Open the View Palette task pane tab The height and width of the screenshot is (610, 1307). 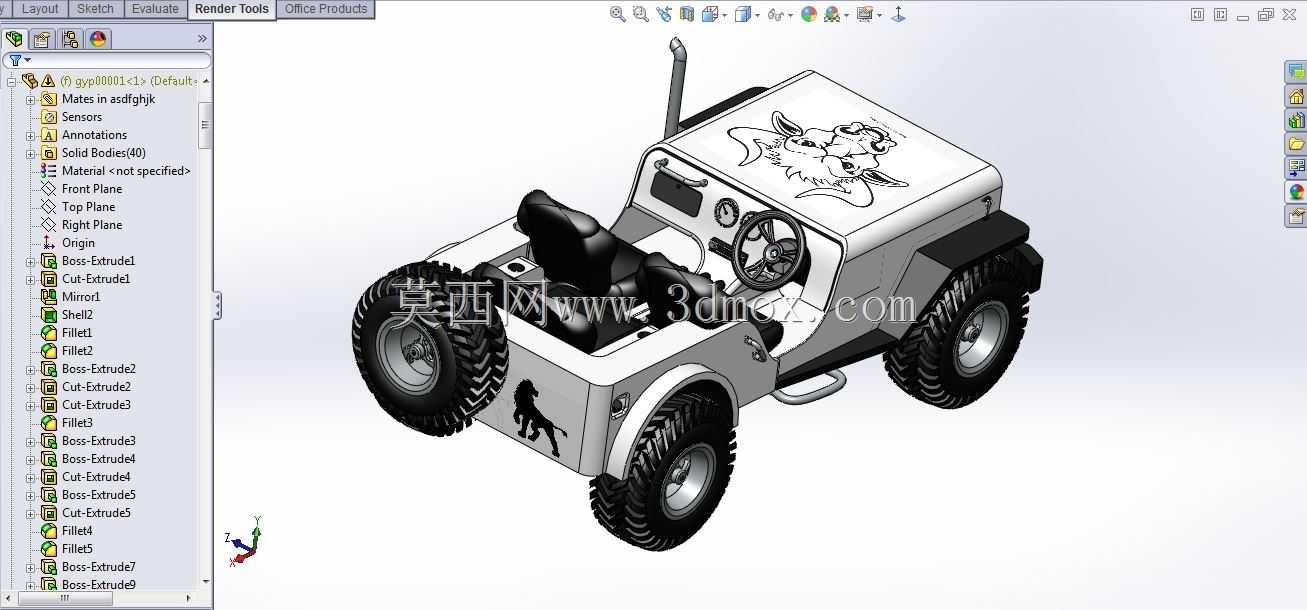click(x=1296, y=168)
